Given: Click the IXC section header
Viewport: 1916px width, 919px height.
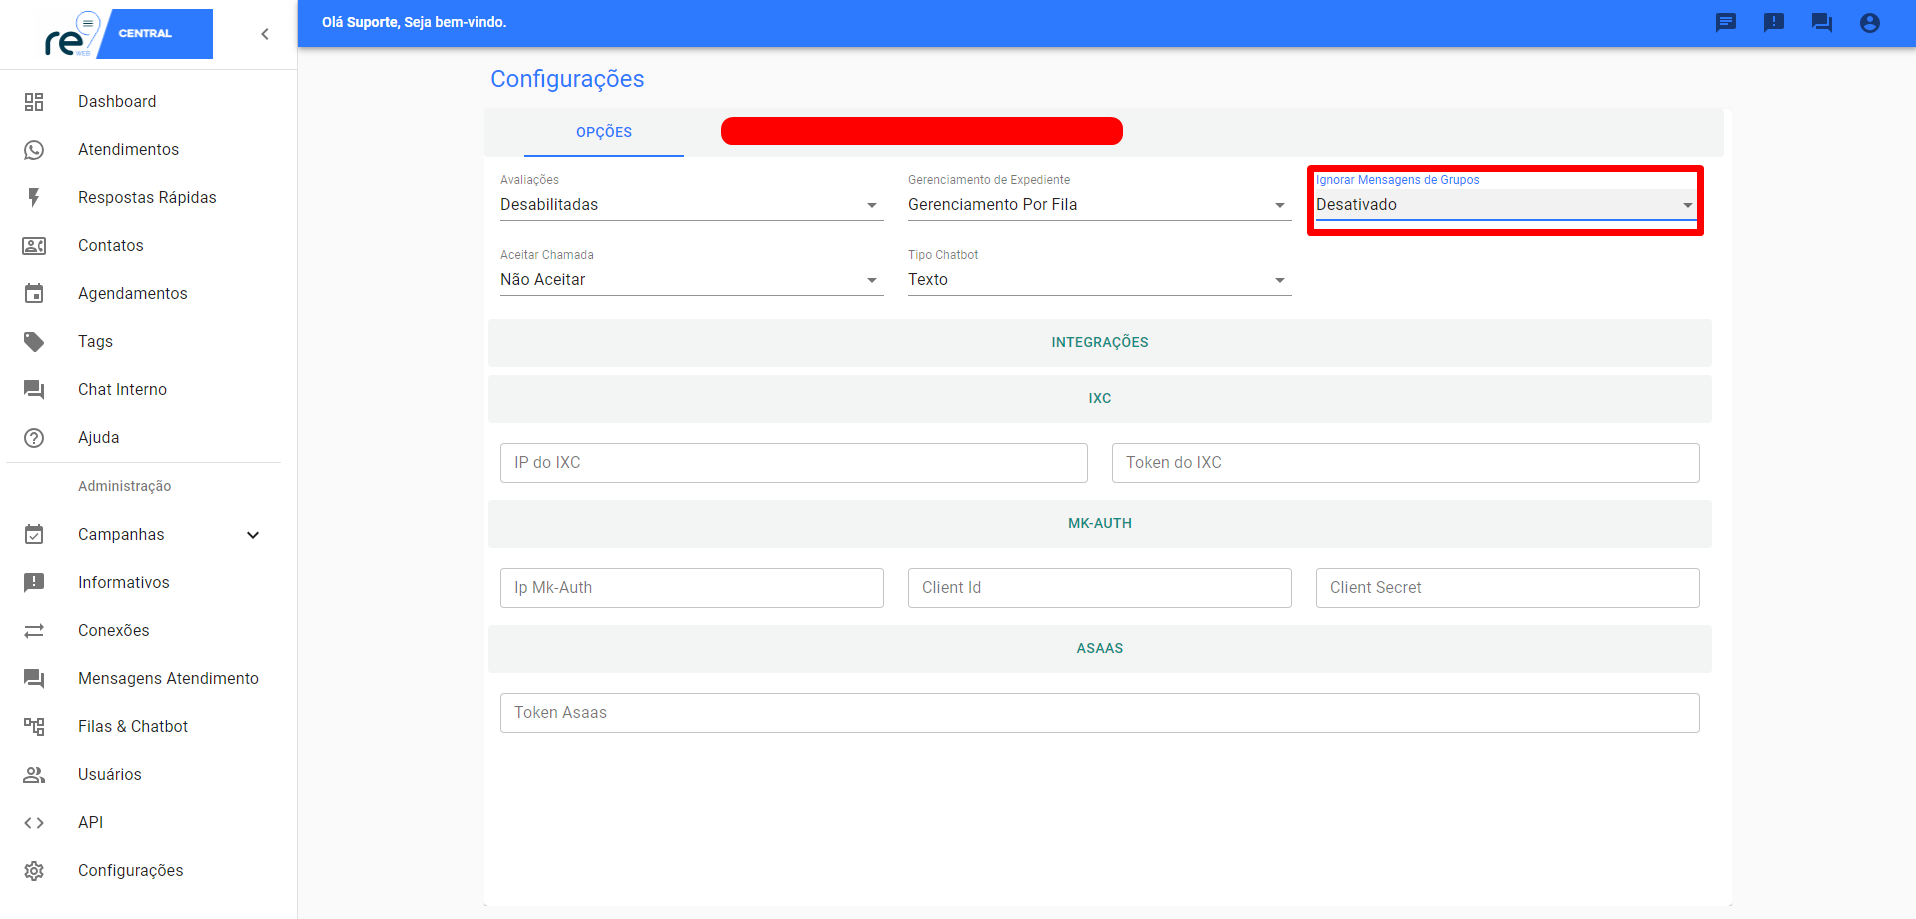Looking at the screenshot, I should tap(1100, 399).
